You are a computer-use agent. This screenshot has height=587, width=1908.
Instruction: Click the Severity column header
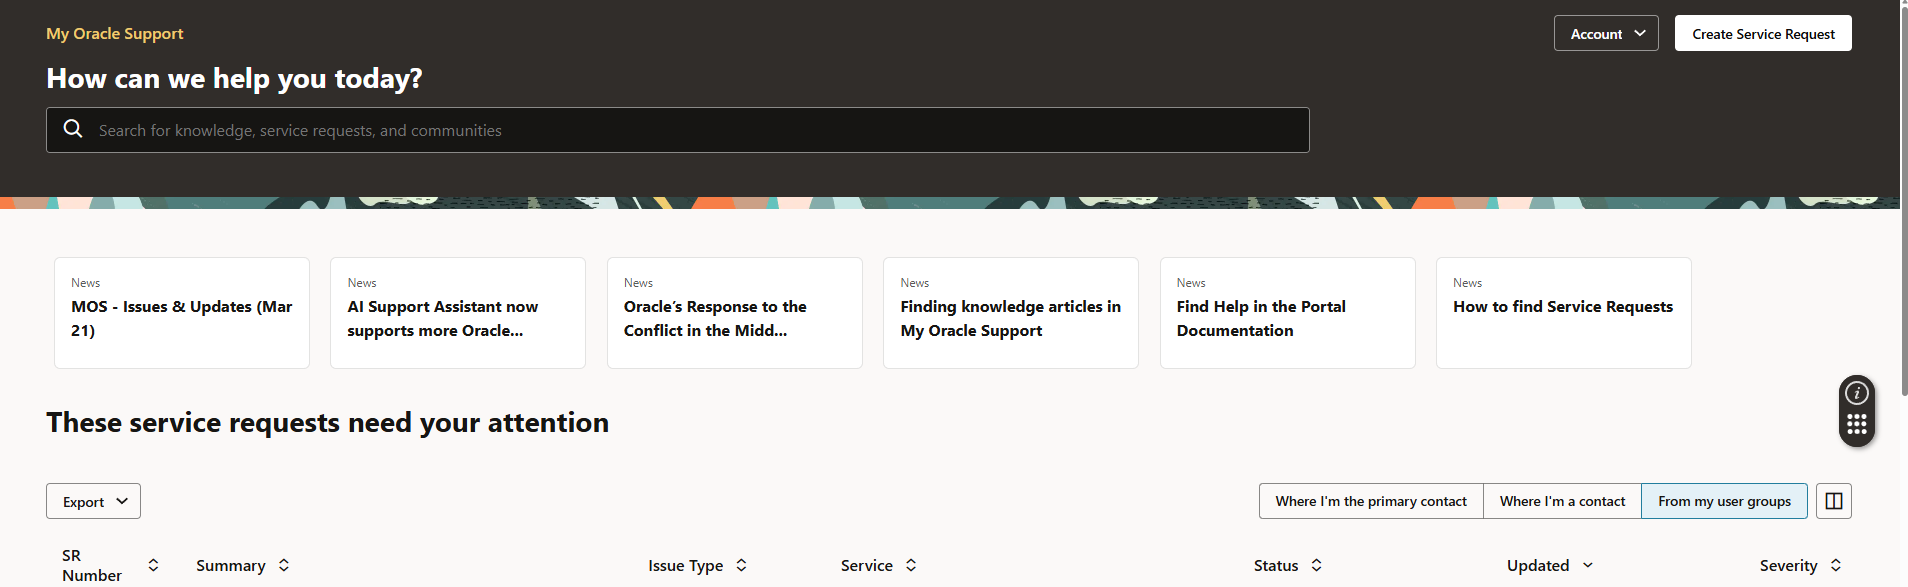(1789, 565)
